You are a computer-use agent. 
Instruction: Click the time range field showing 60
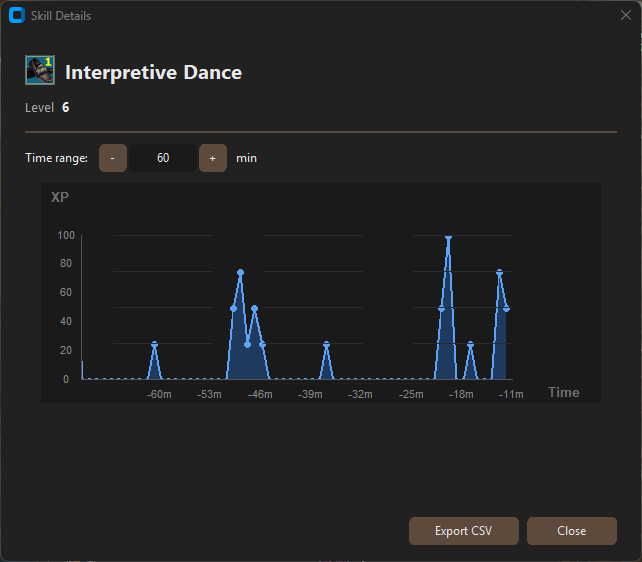[163, 158]
